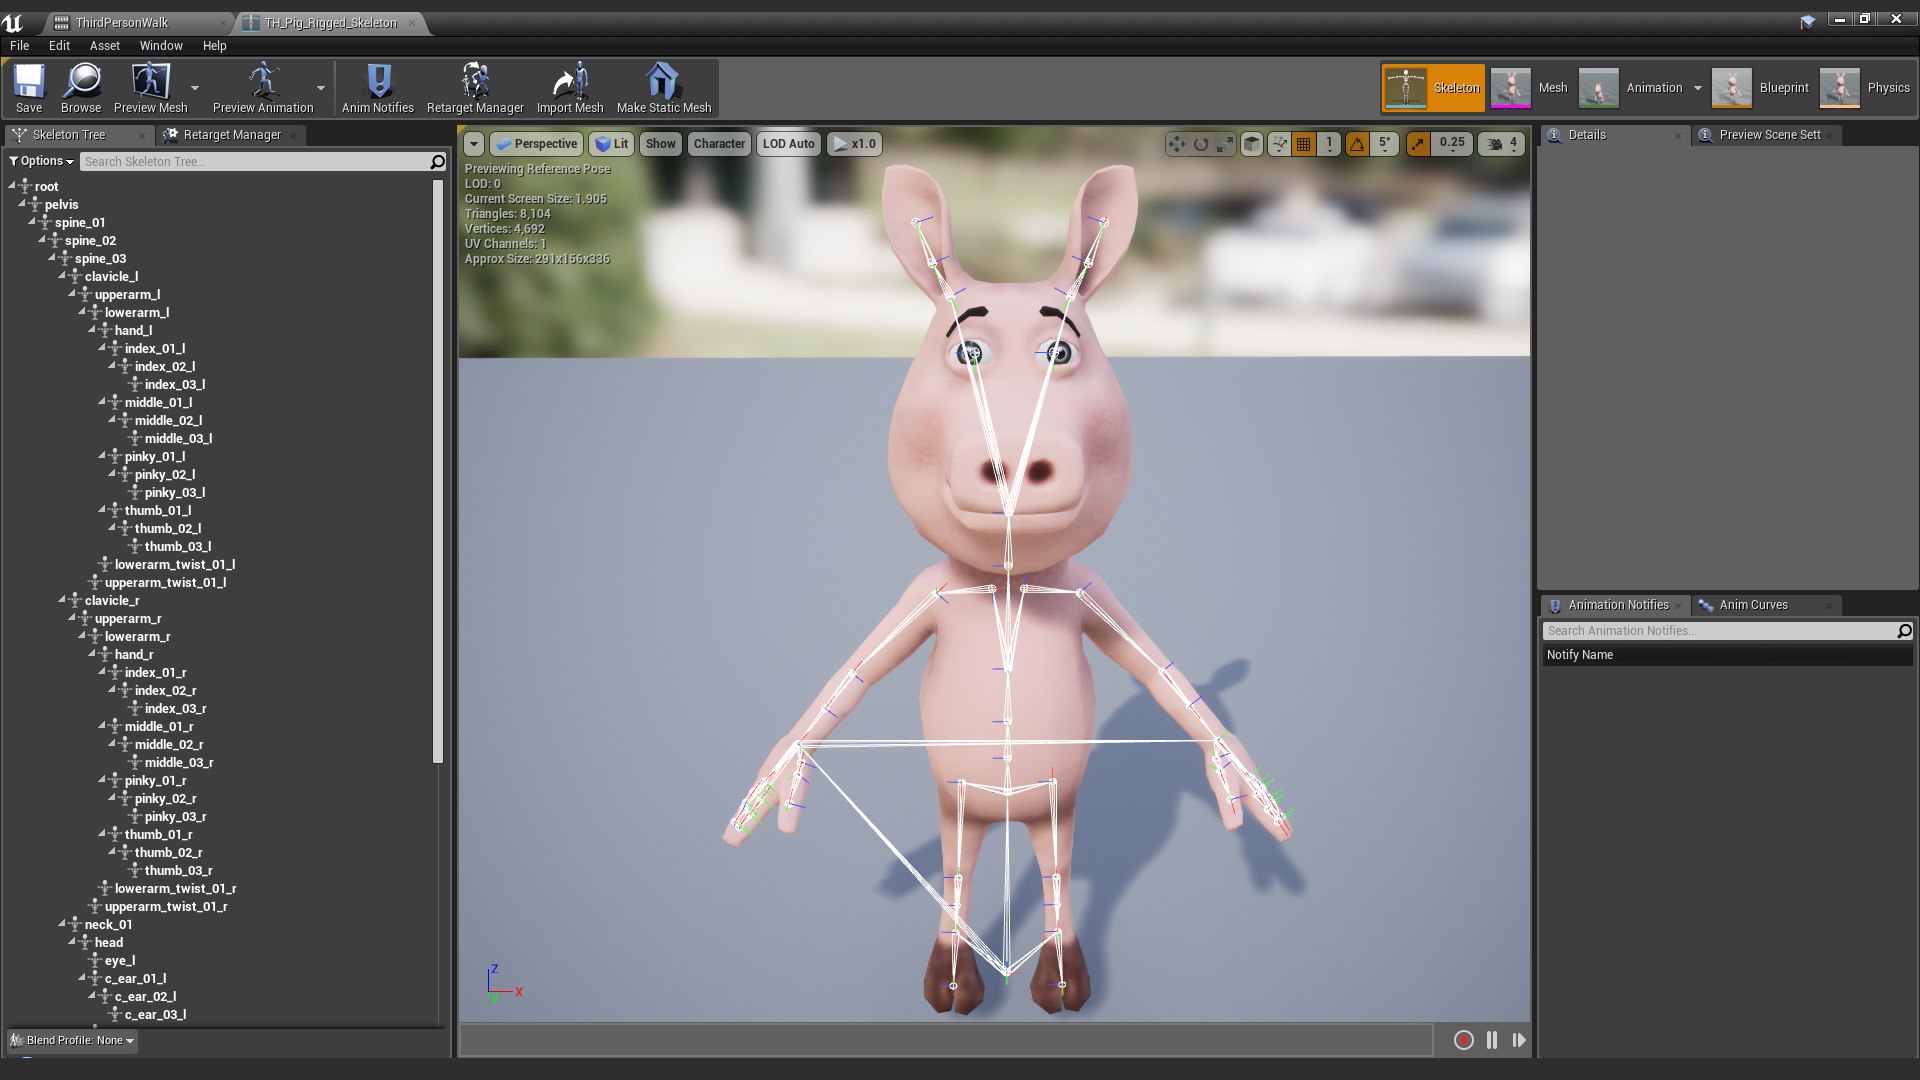The image size is (1920, 1080).
Task: Select the rotate gizmo mode
Action: pos(1201,144)
